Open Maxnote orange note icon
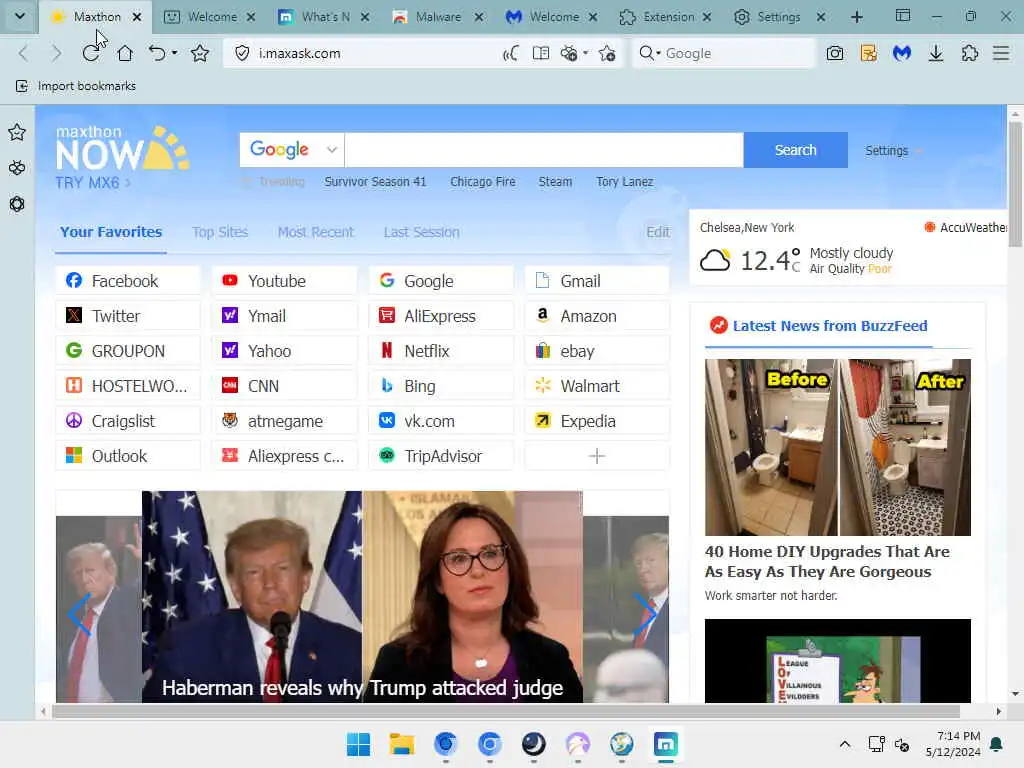This screenshot has height=768, width=1024. 869,54
